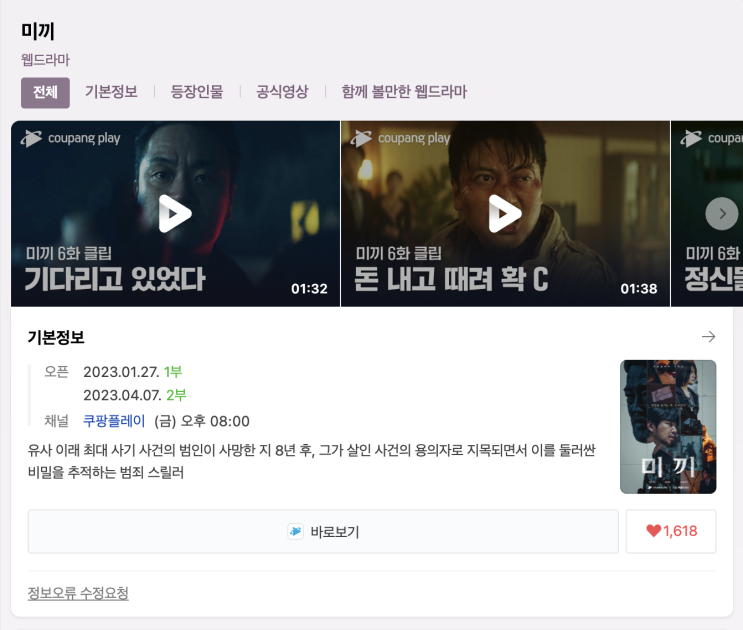Click the 바로보기 button

click(323, 531)
